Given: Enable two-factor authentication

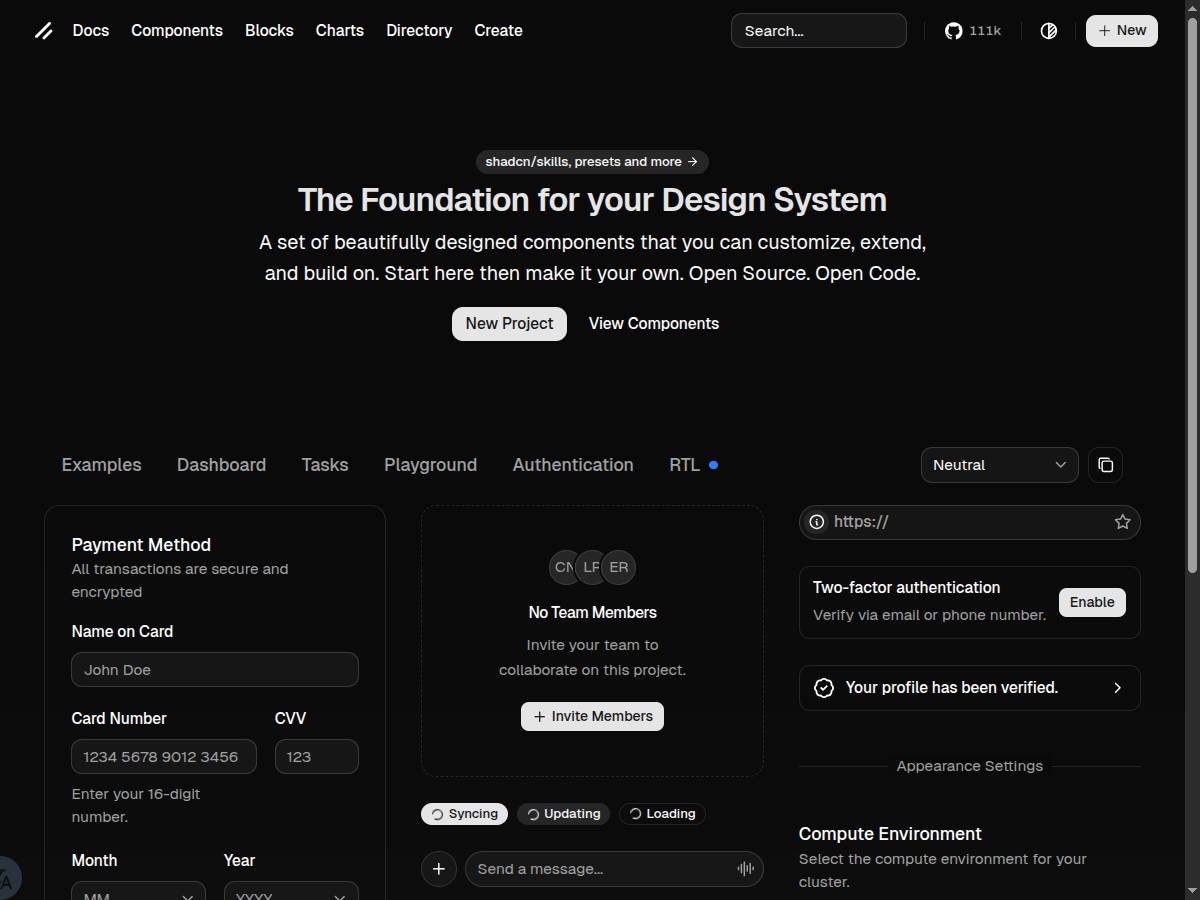Looking at the screenshot, I should pos(1092,602).
